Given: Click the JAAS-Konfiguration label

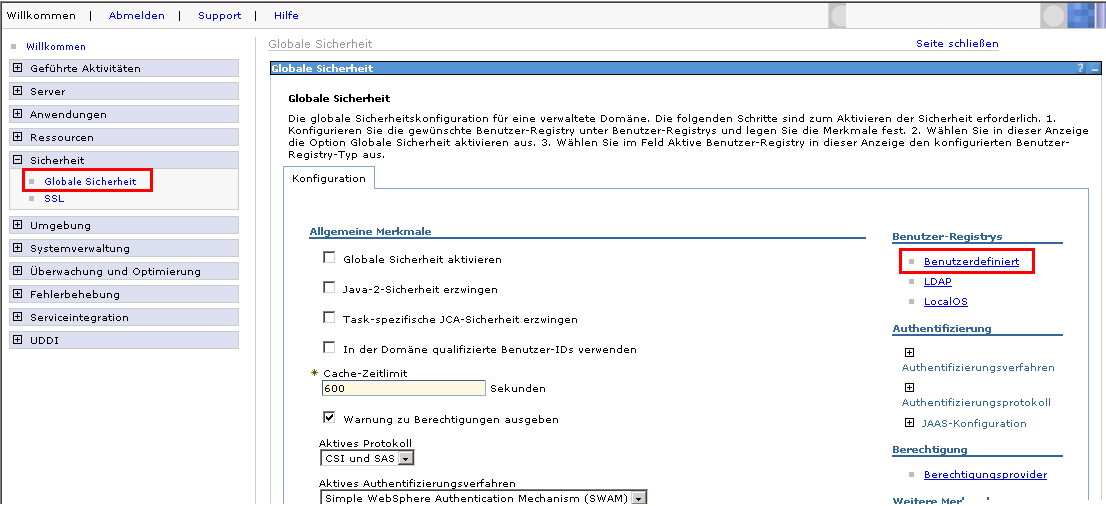Looking at the screenshot, I should coord(974,423).
